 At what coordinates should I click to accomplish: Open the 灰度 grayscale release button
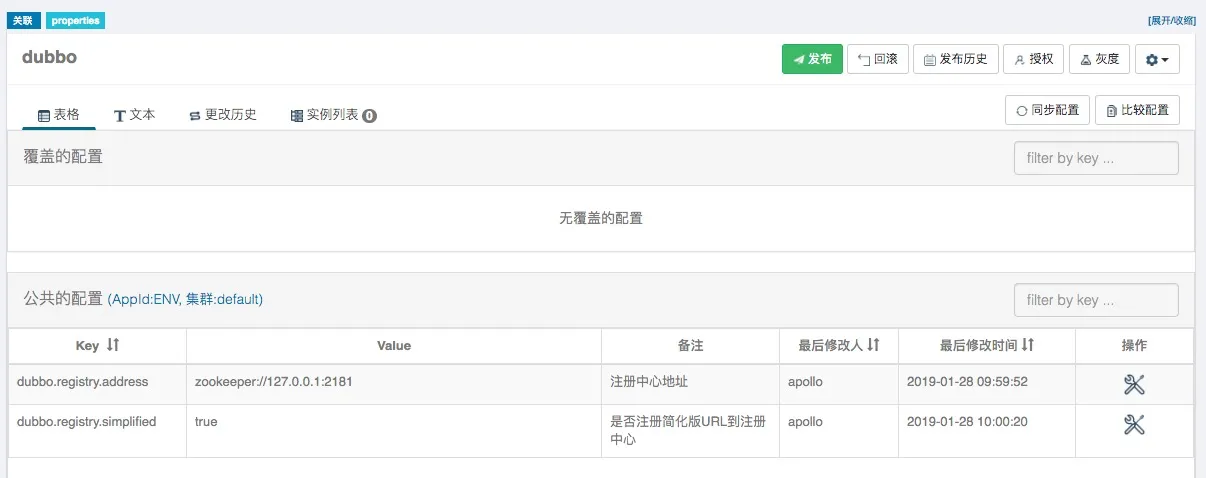(1099, 59)
